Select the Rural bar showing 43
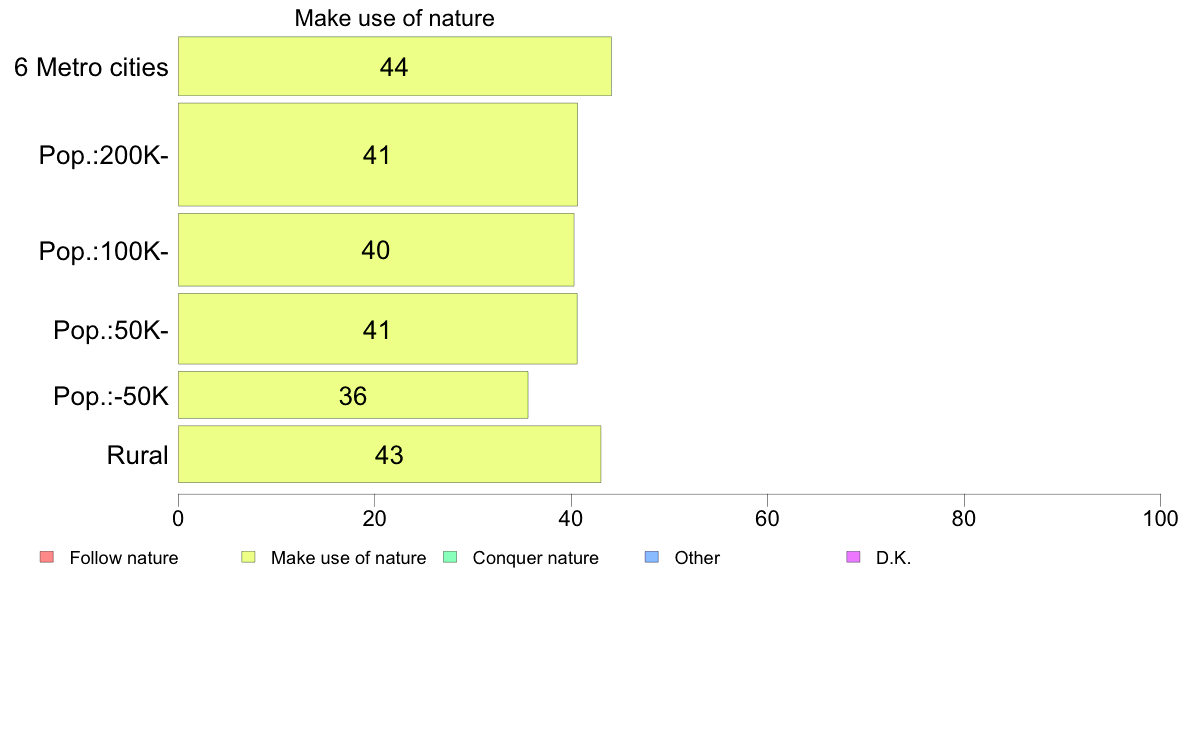Viewport: 1188px width, 736px height. click(x=389, y=454)
